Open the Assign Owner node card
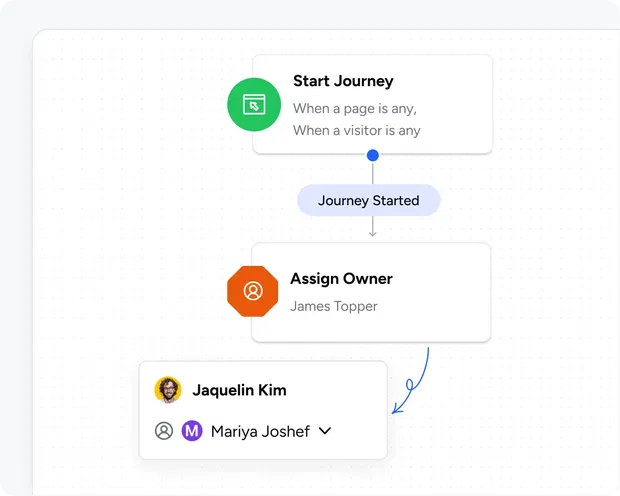Screen dimensions: 620x496 point(371,292)
